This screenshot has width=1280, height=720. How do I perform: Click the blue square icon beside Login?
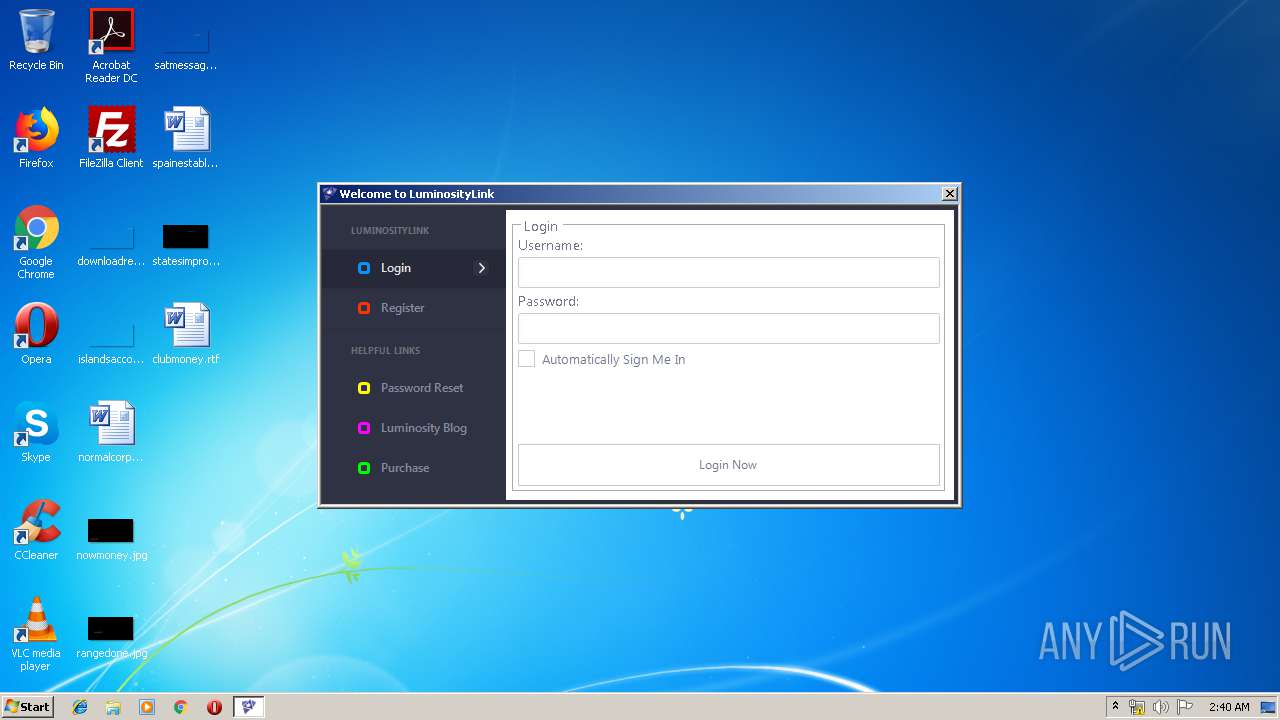tap(364, 268)
